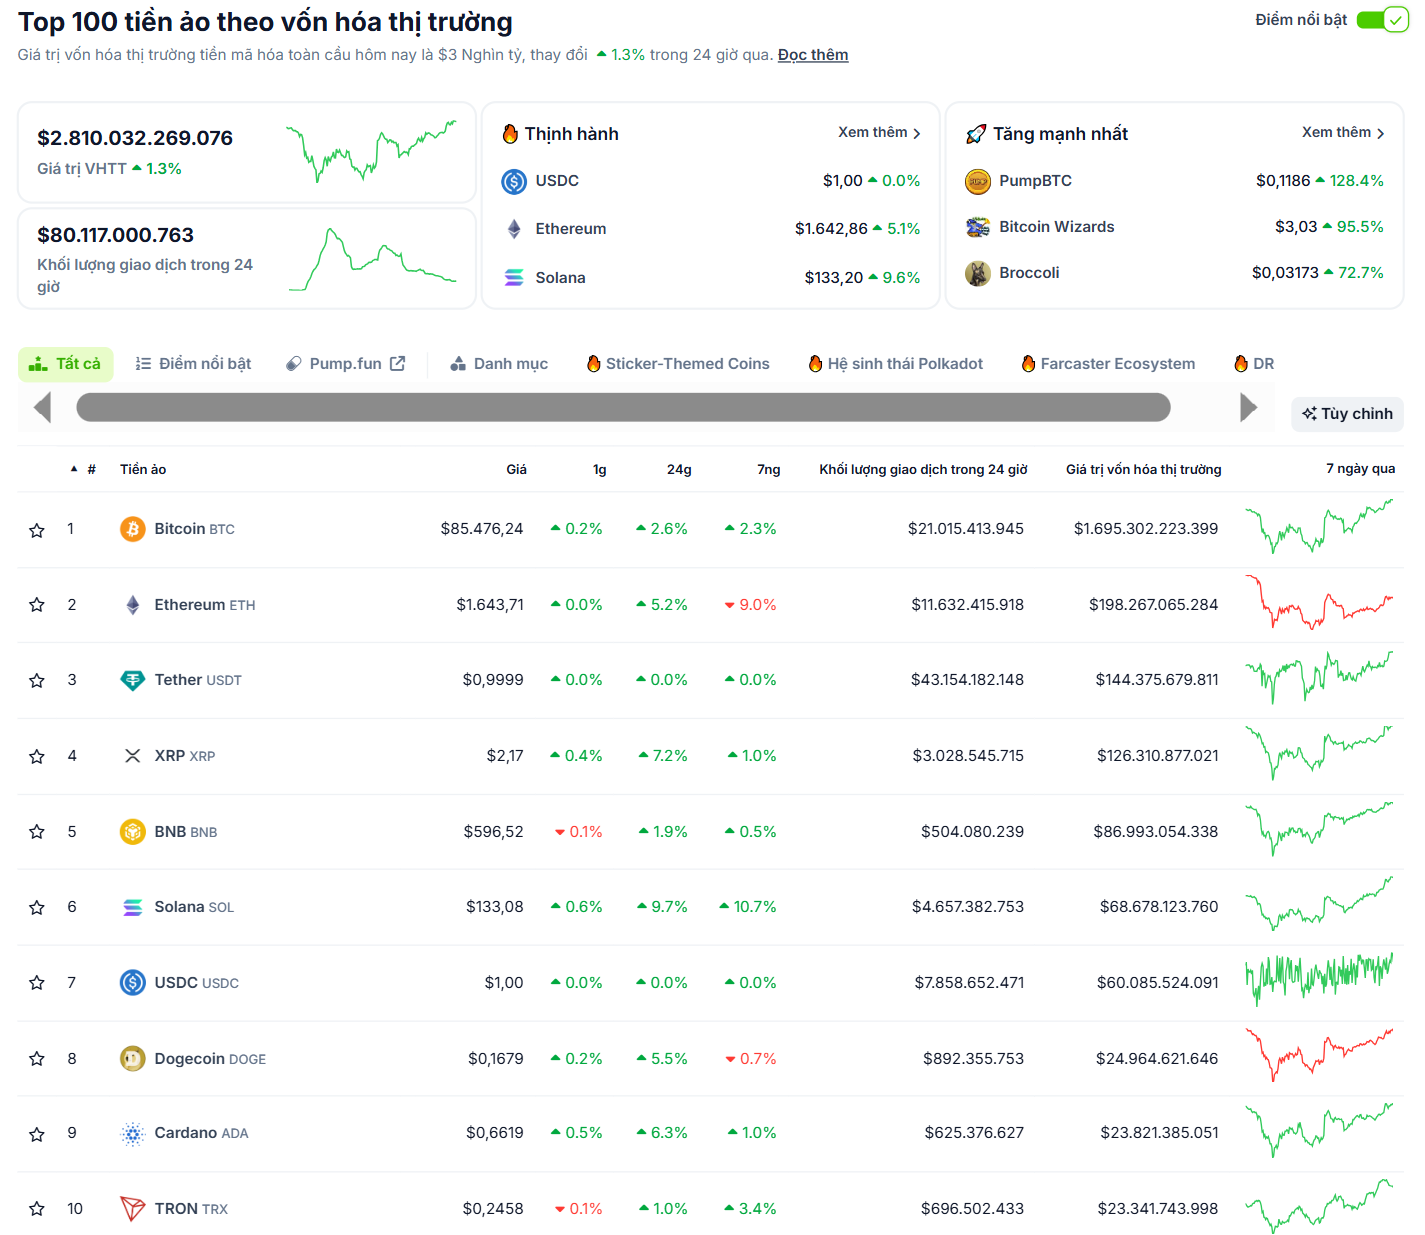Click the fire icon on Hệ sinh thái Polkadot
1425x1235 pixels.
(815, 364)
